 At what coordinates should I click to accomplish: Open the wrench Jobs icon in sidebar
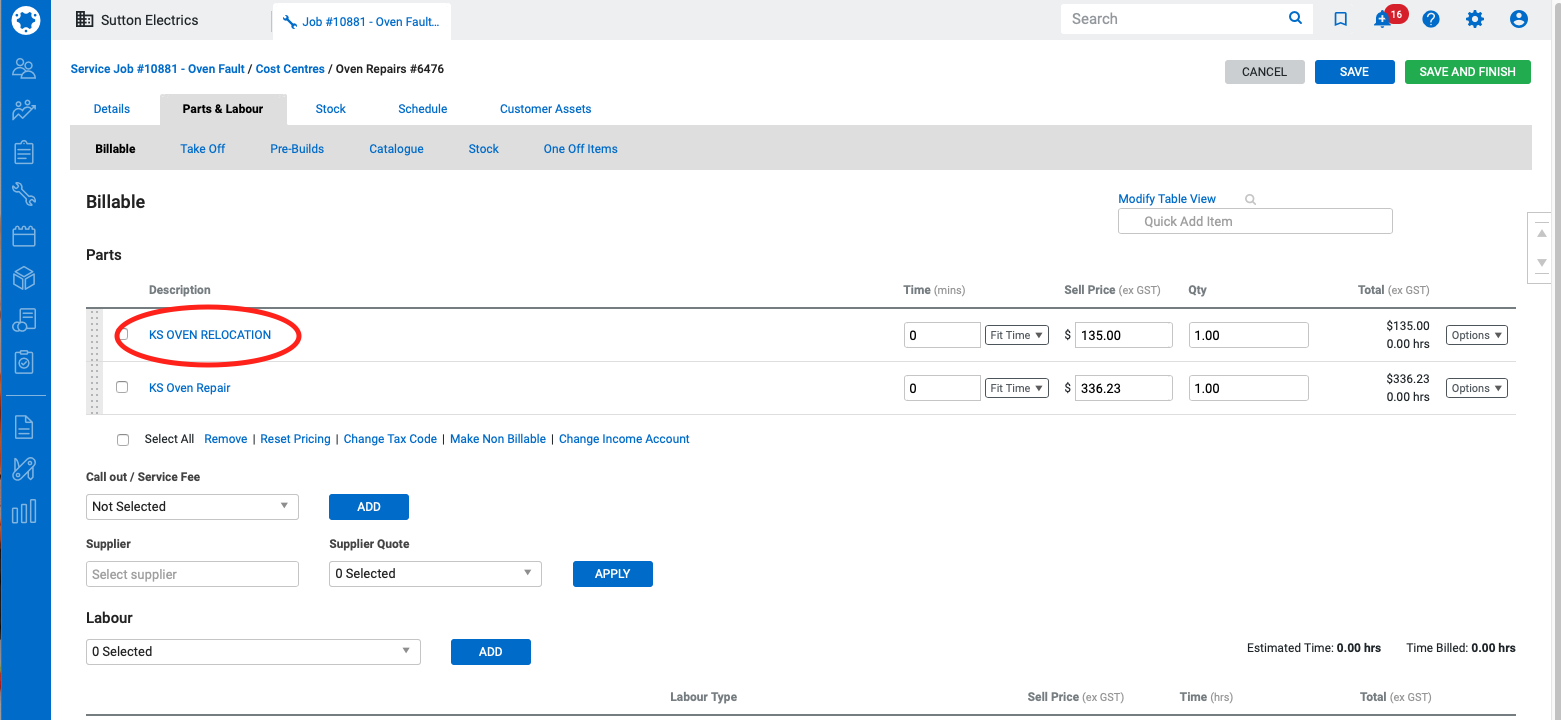point(24,194)
